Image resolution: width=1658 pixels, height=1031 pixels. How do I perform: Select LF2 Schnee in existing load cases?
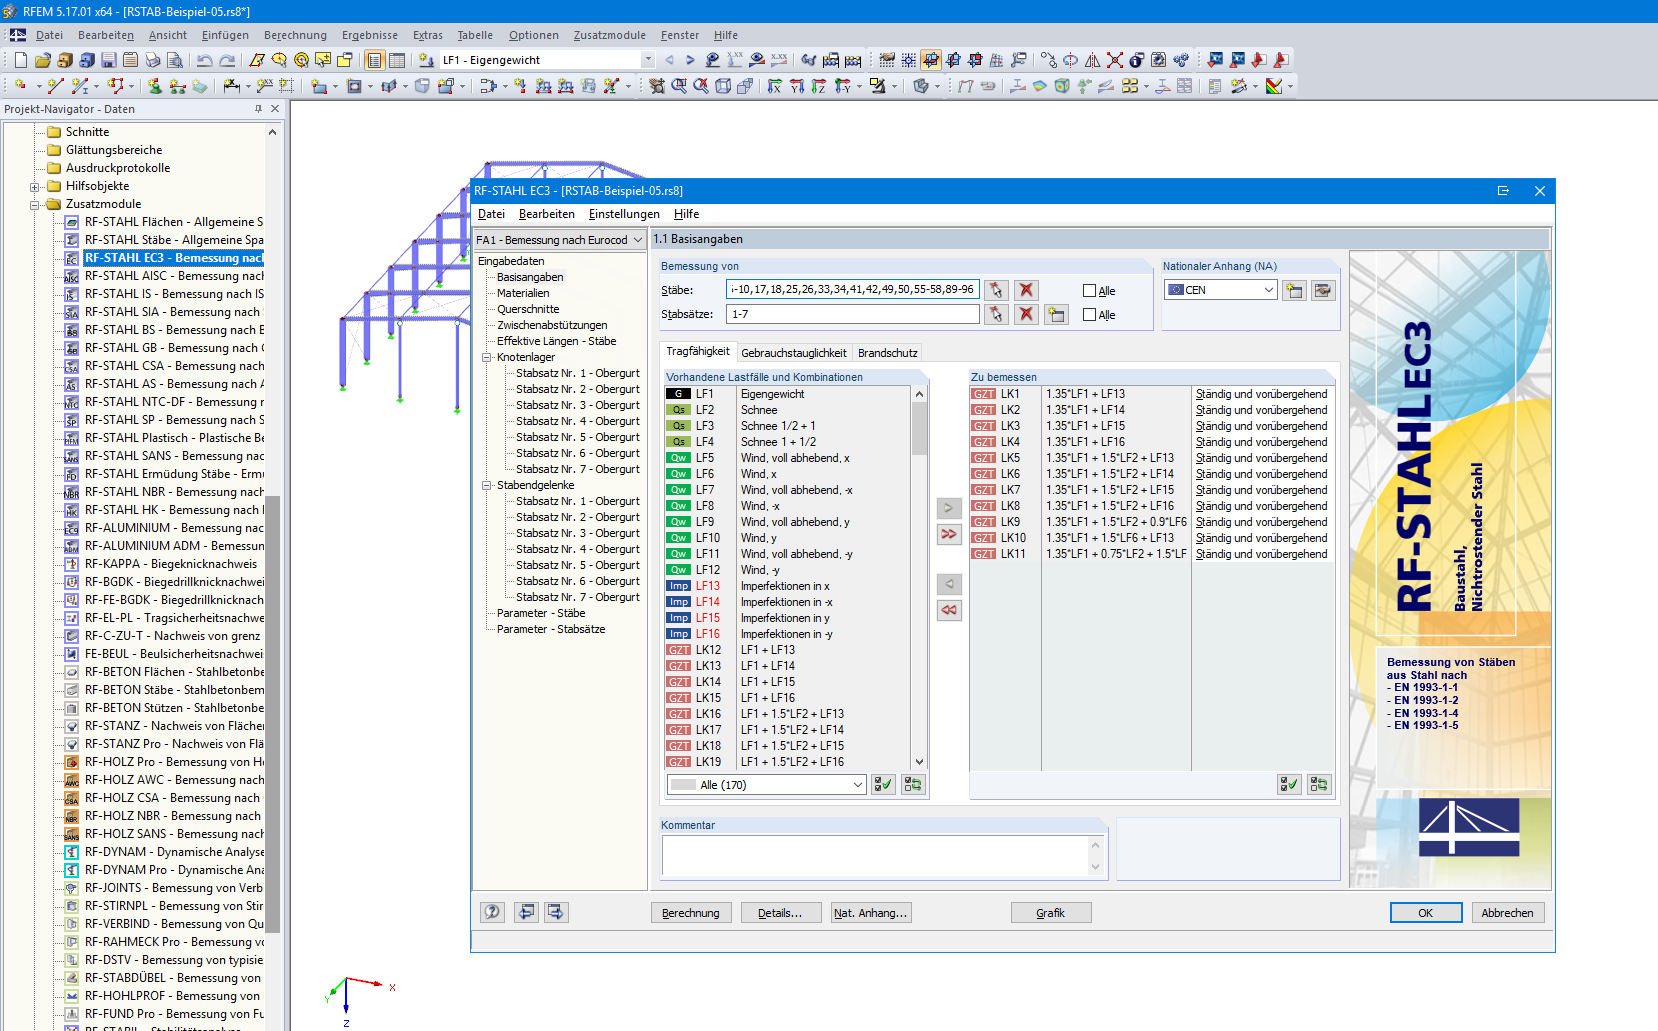click(x=789, y=410)
